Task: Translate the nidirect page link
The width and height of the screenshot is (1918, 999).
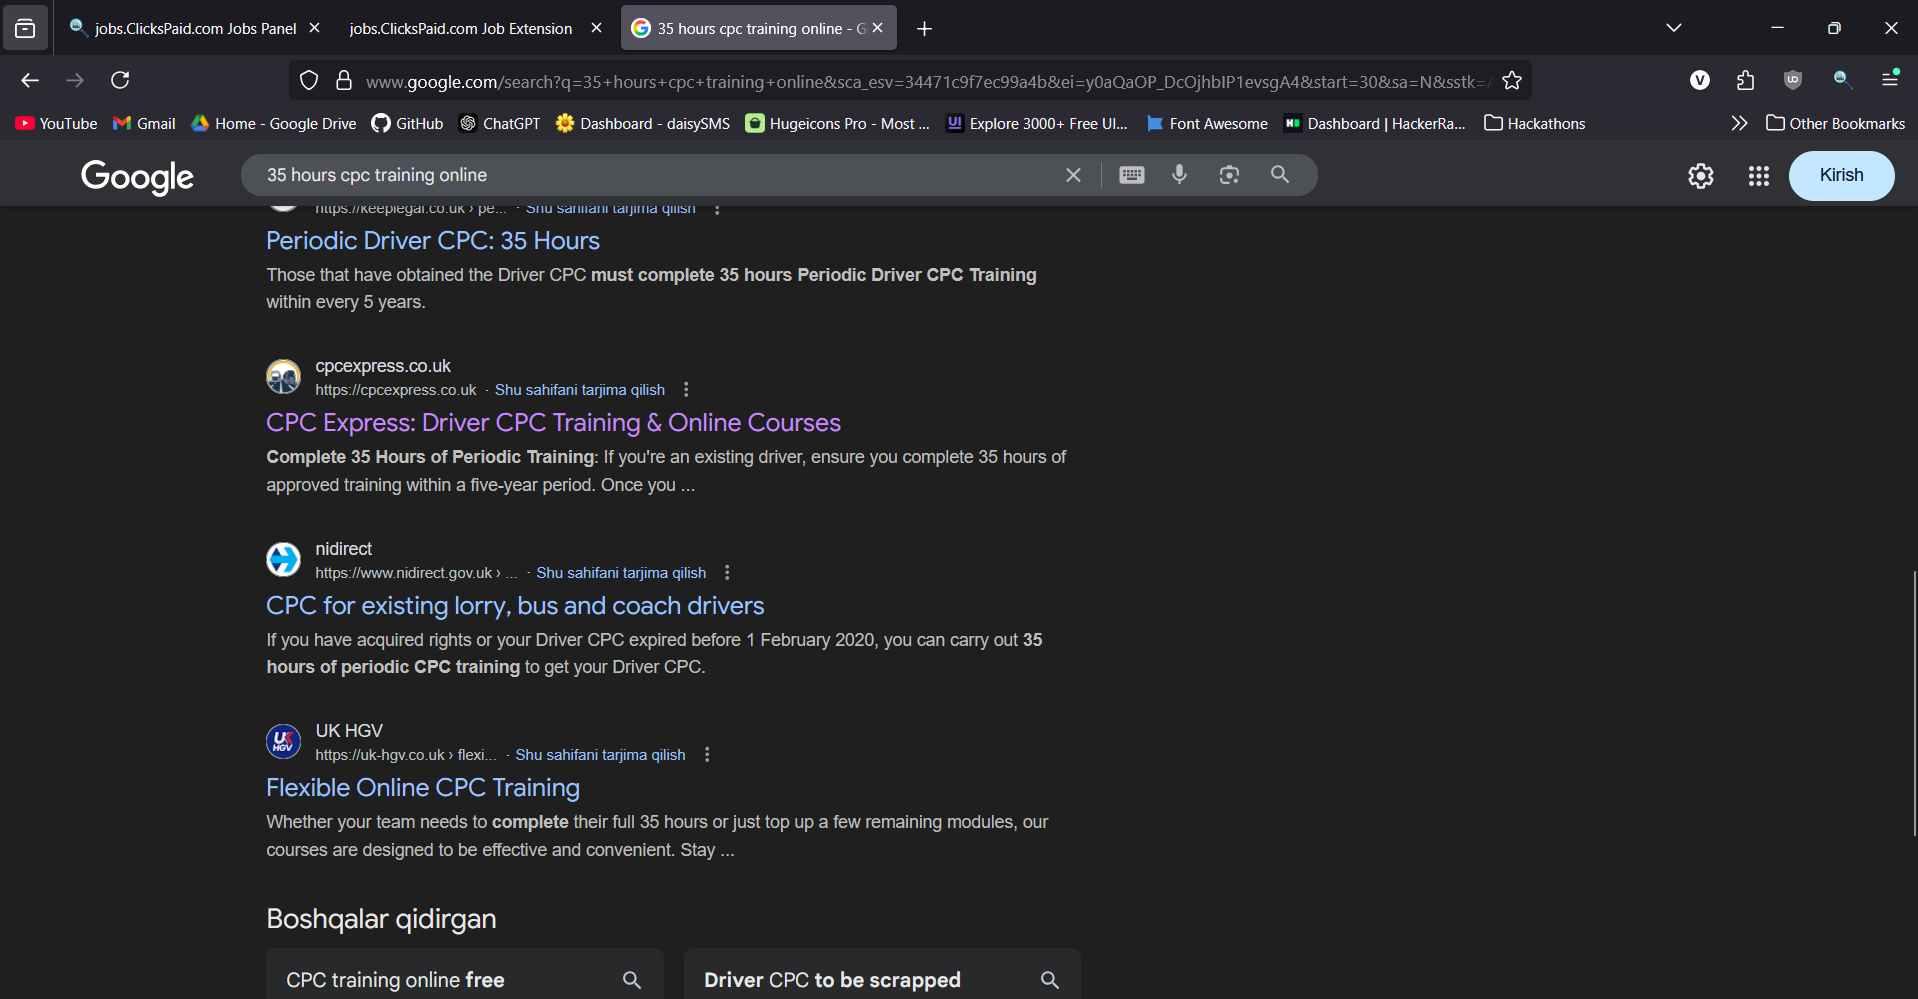Action: [621, 573]
